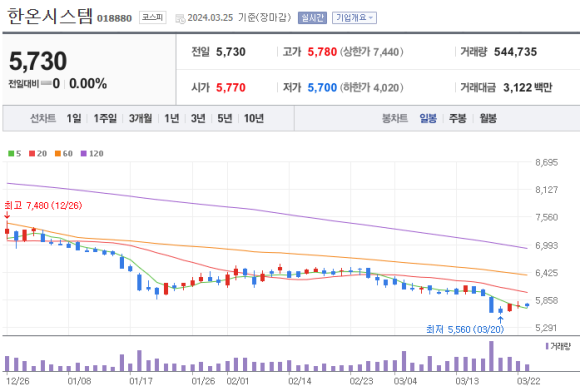Click the red 20-day average legend square
580x391 pixels.
coord(32,154)
